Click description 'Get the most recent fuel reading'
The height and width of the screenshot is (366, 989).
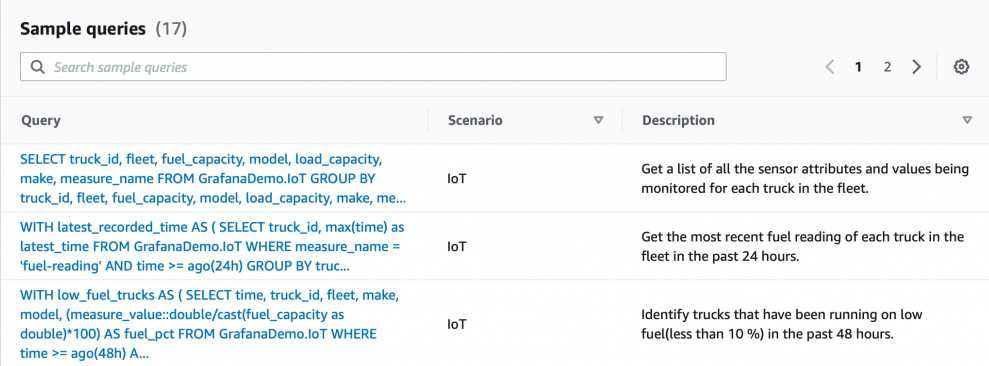click(803, 246)
